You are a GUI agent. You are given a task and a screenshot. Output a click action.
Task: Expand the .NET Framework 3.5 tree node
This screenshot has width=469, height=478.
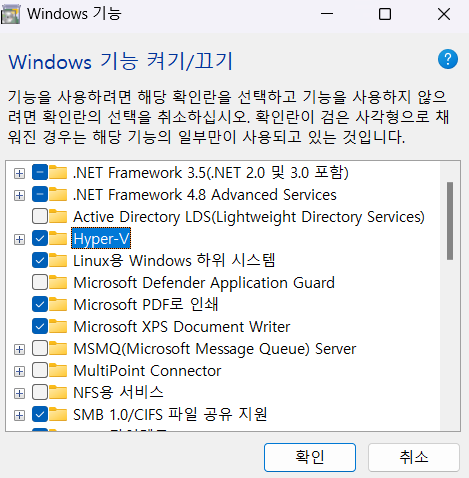tap(19, 173)
